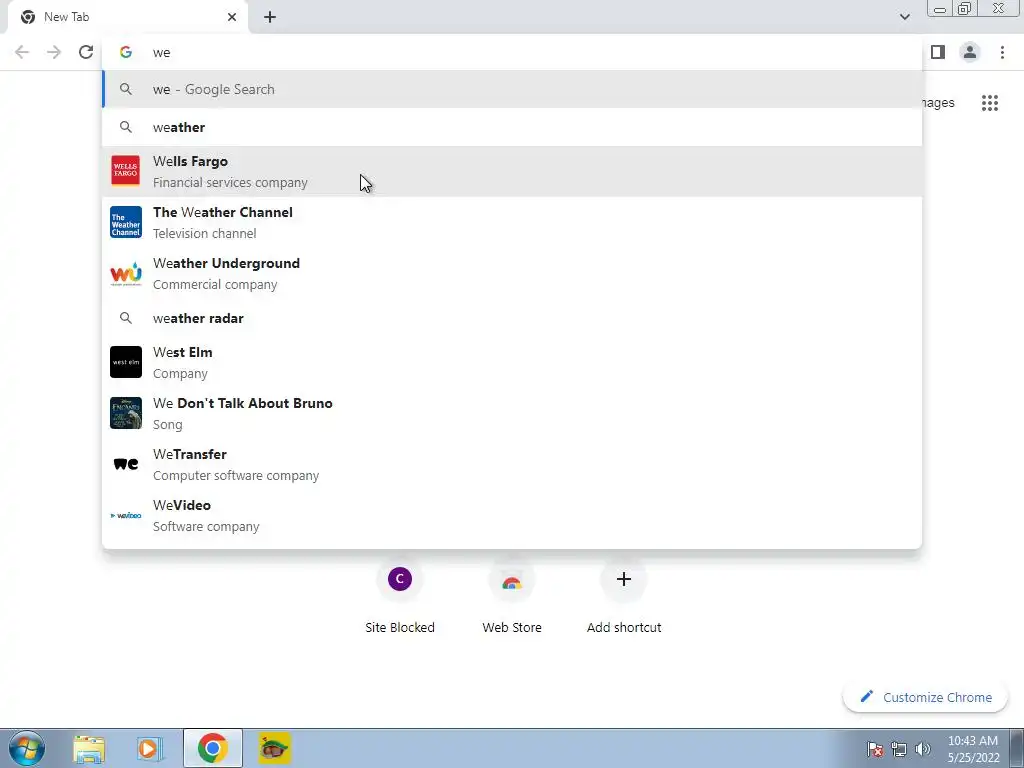Click the taskbar clock showing 10:43 AM
This screenshot has height=768, width=1024.
point(973,749)
